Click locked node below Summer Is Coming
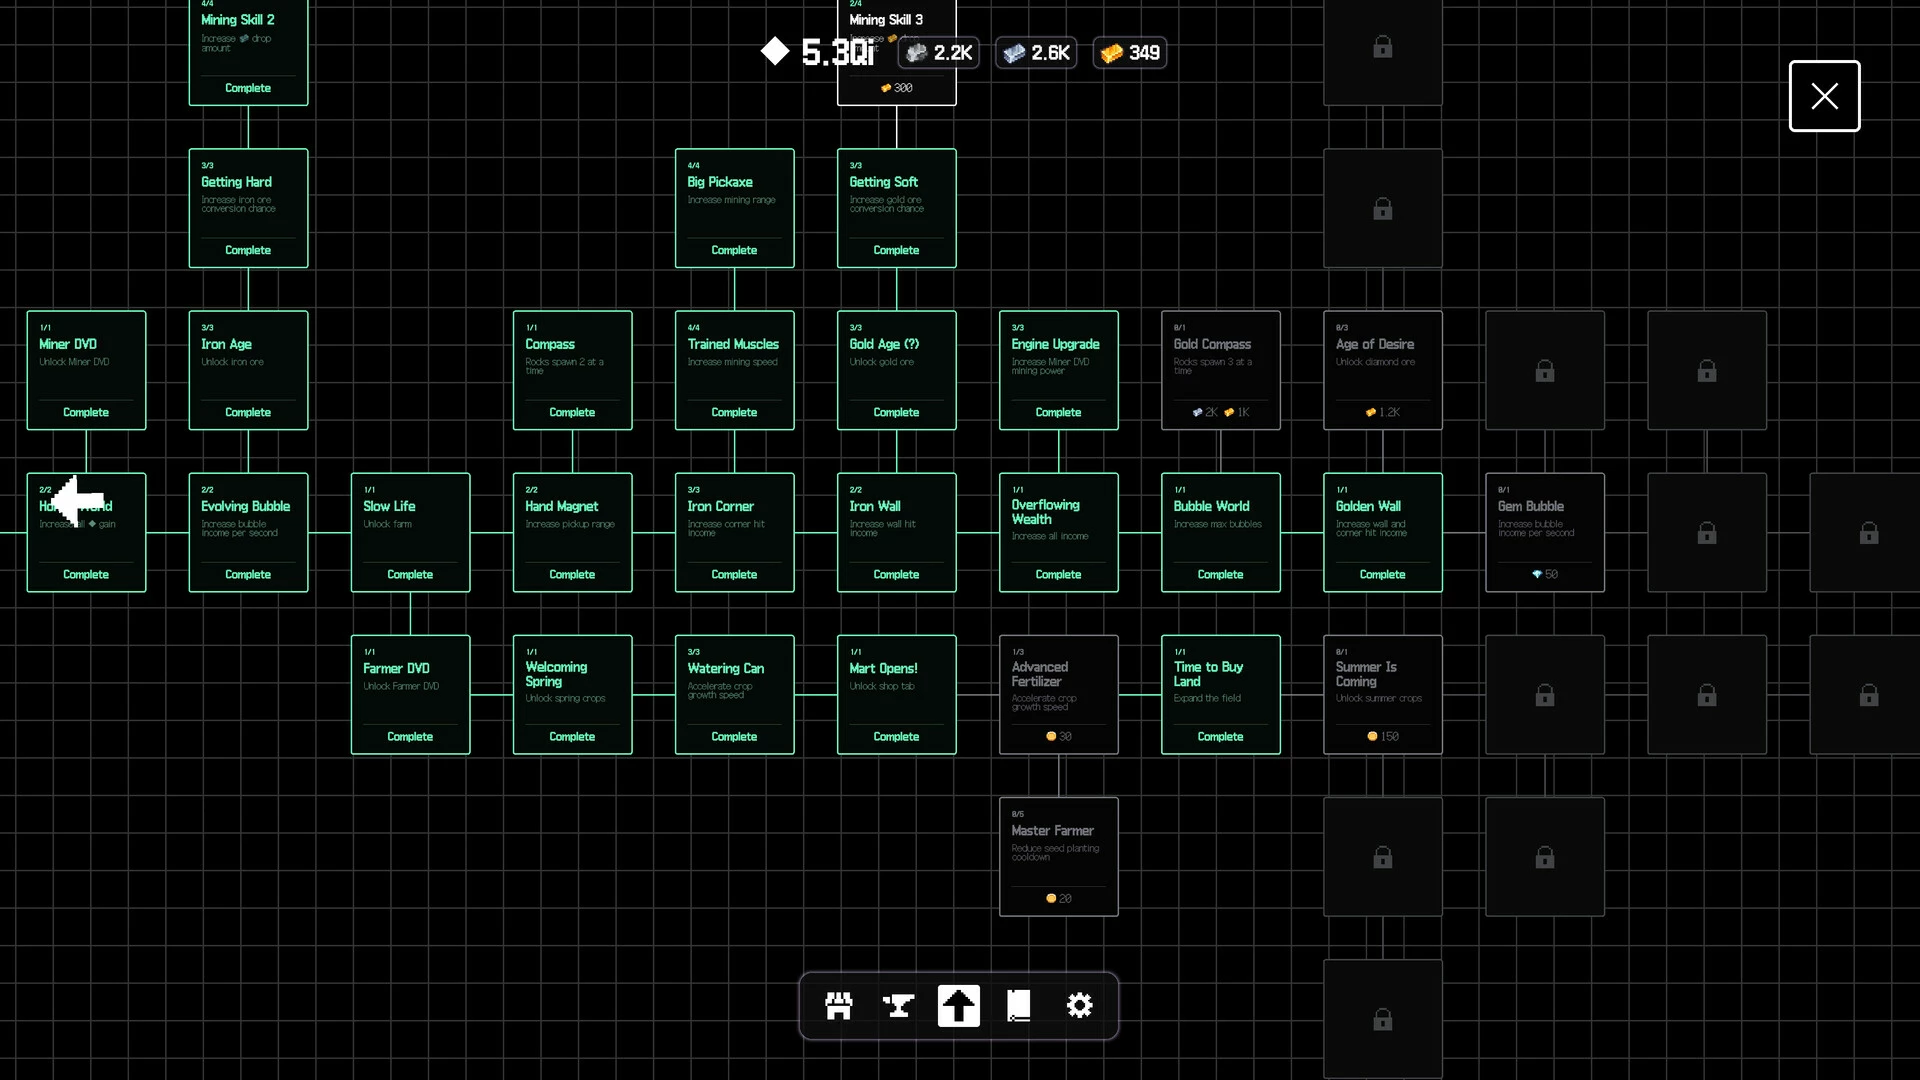This screenshot has width=1920, height=1080. click(x=1382, y=856)
